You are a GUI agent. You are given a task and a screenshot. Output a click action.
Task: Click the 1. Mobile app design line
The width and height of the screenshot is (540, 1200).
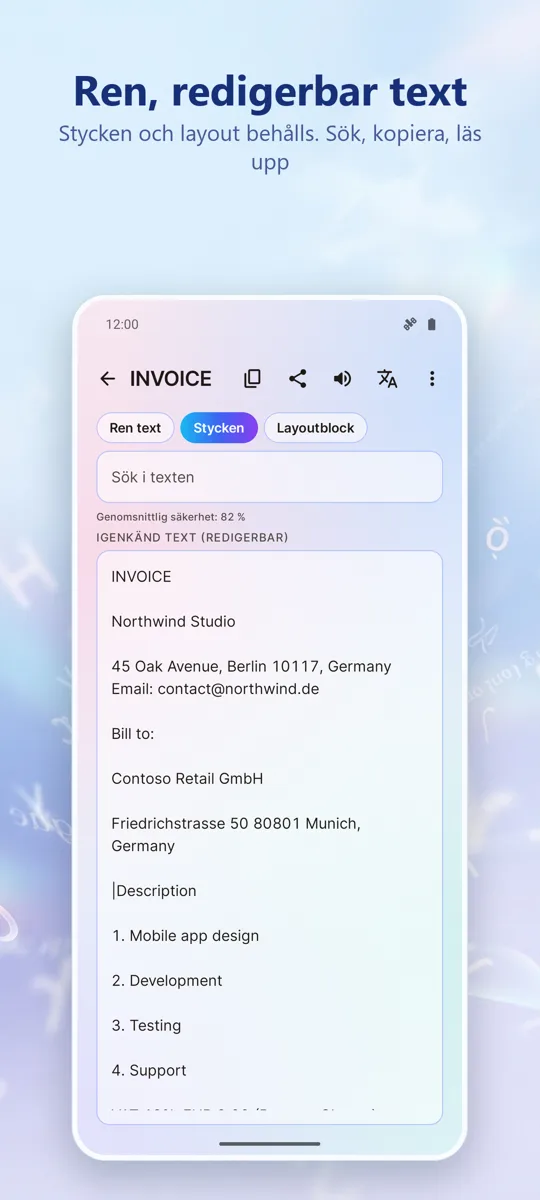pos(185,936)
